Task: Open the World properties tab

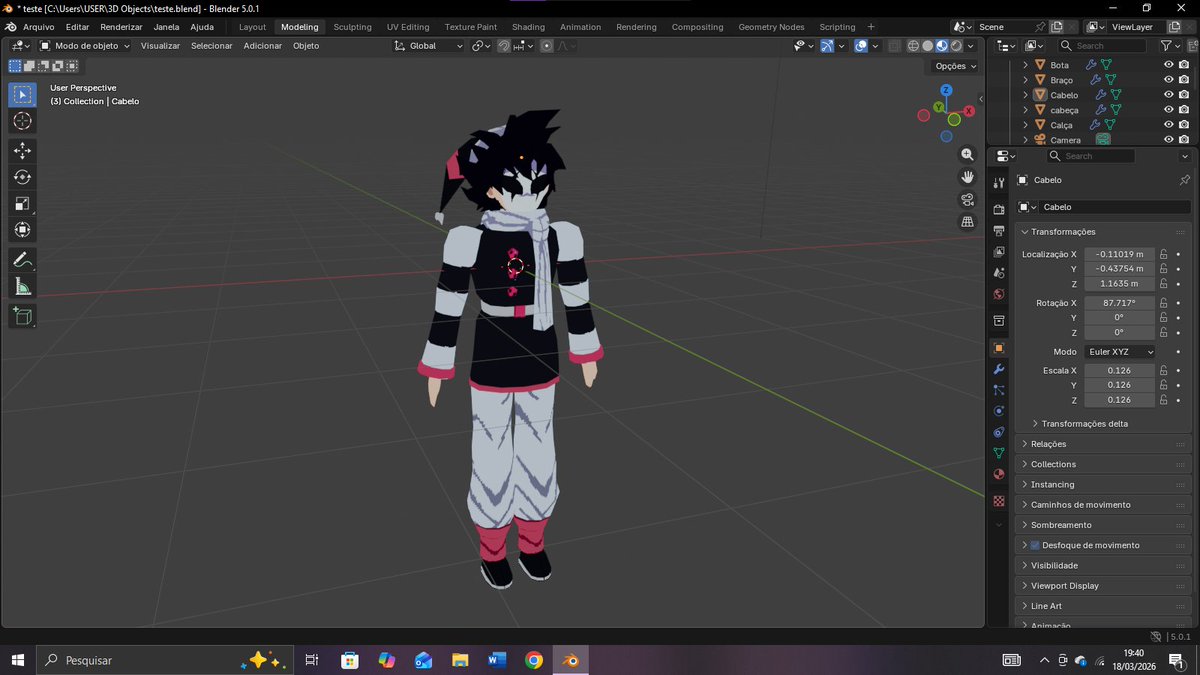Action: (998, 294)
